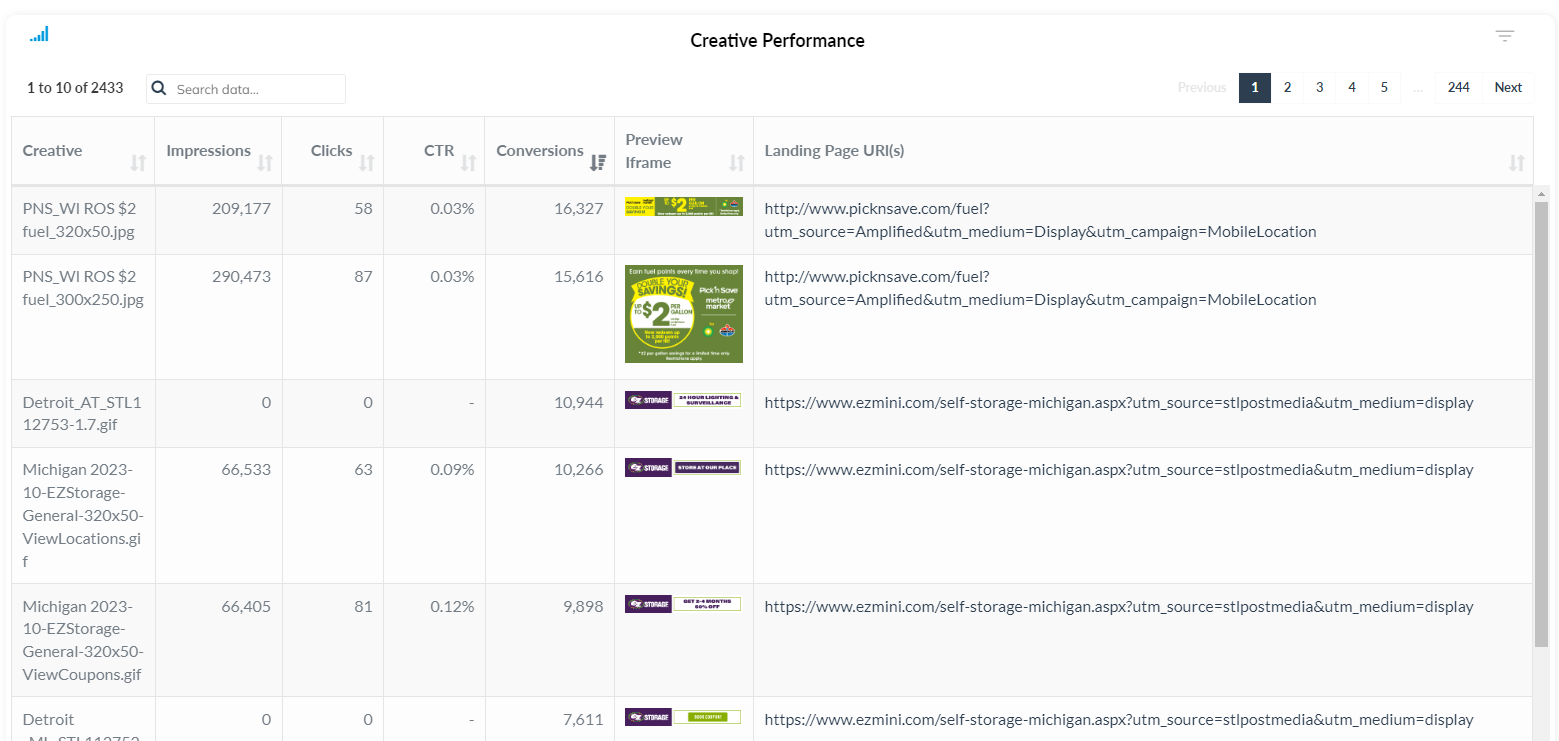The height and width of the screenshot is (741, 1559).
Task: Jump to last page 244
Action: [x=1458, y=88]
